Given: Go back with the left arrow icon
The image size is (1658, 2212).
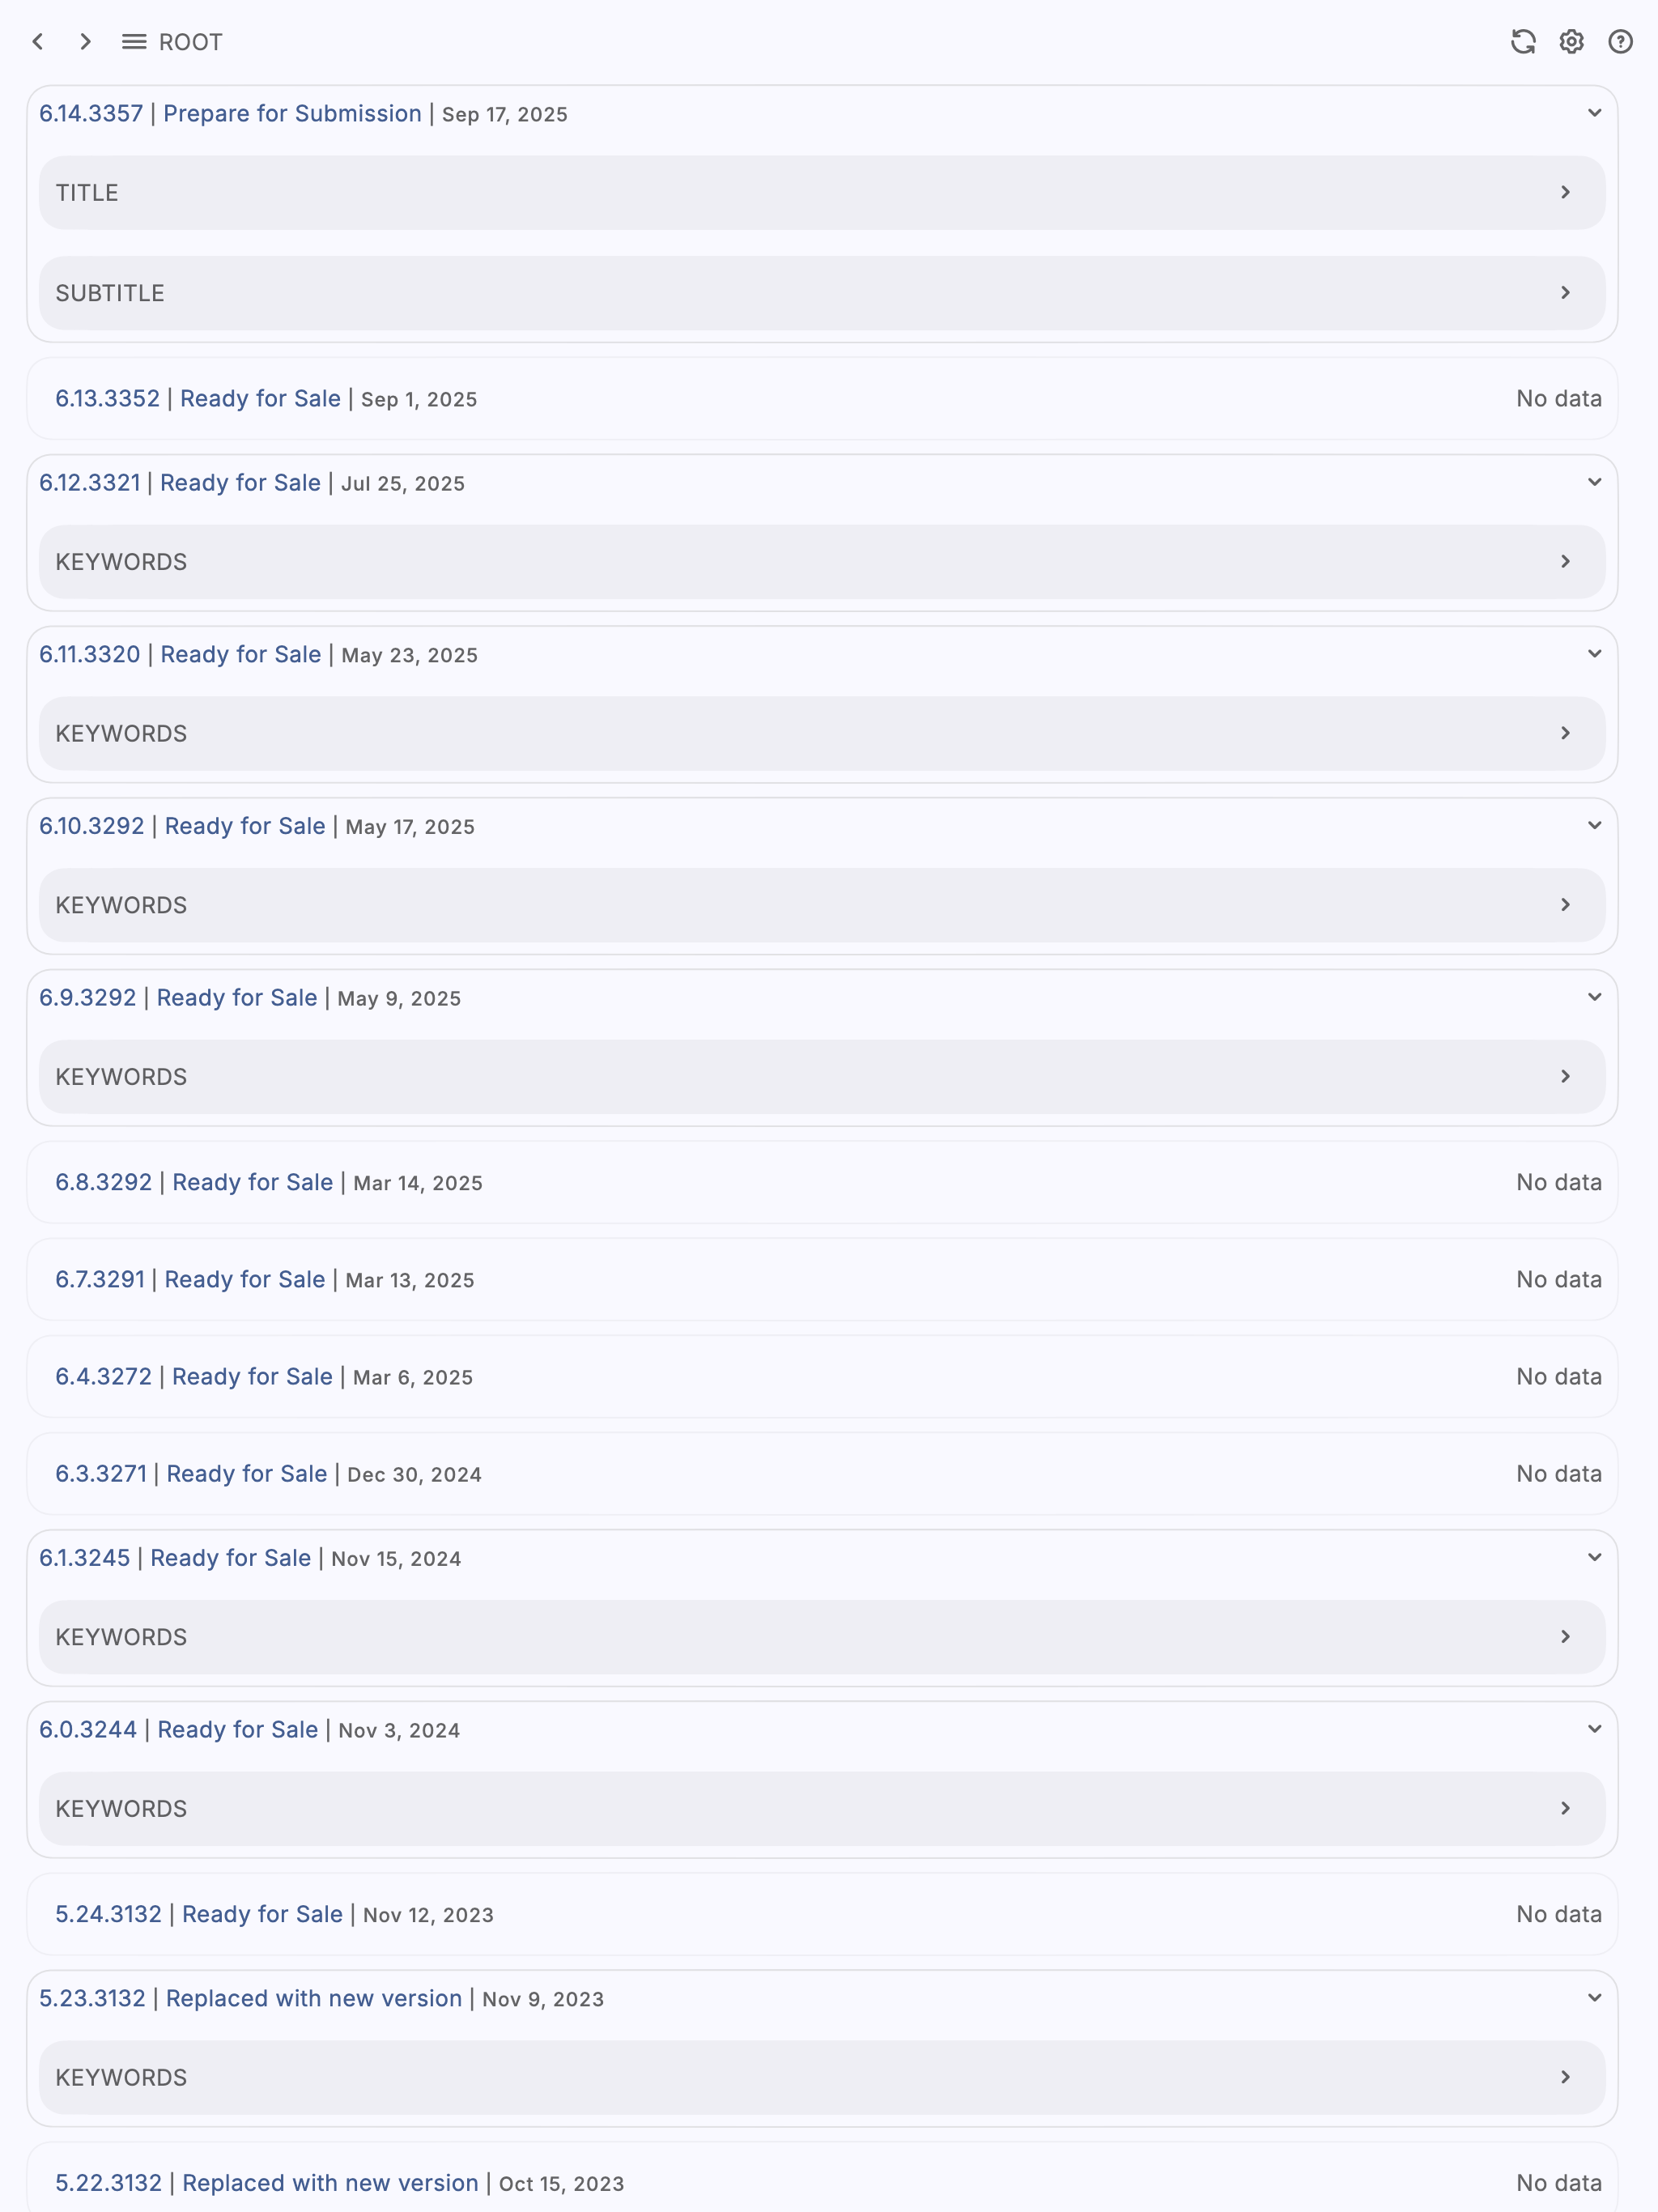Looking at the screenshot, I should [38, 41].
